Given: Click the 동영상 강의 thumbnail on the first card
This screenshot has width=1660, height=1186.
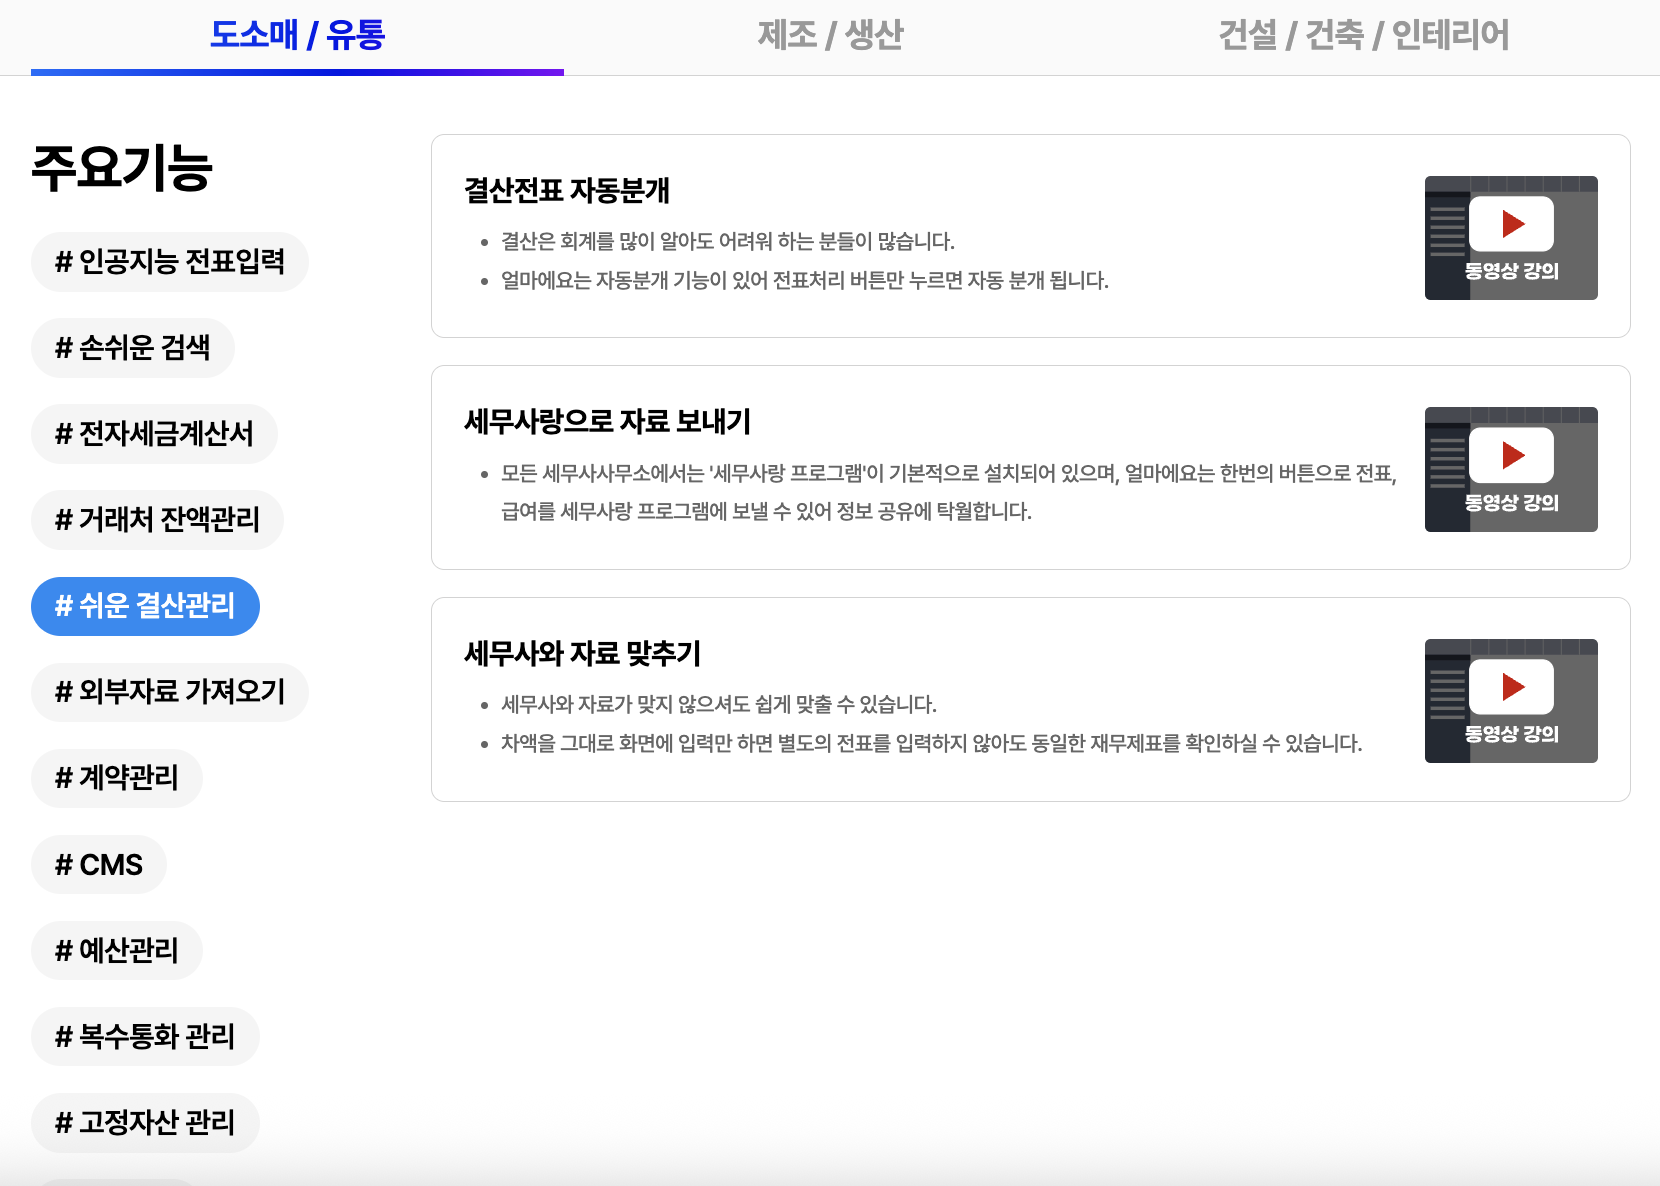Looking at the screenshot, I should coord(1510,237).
